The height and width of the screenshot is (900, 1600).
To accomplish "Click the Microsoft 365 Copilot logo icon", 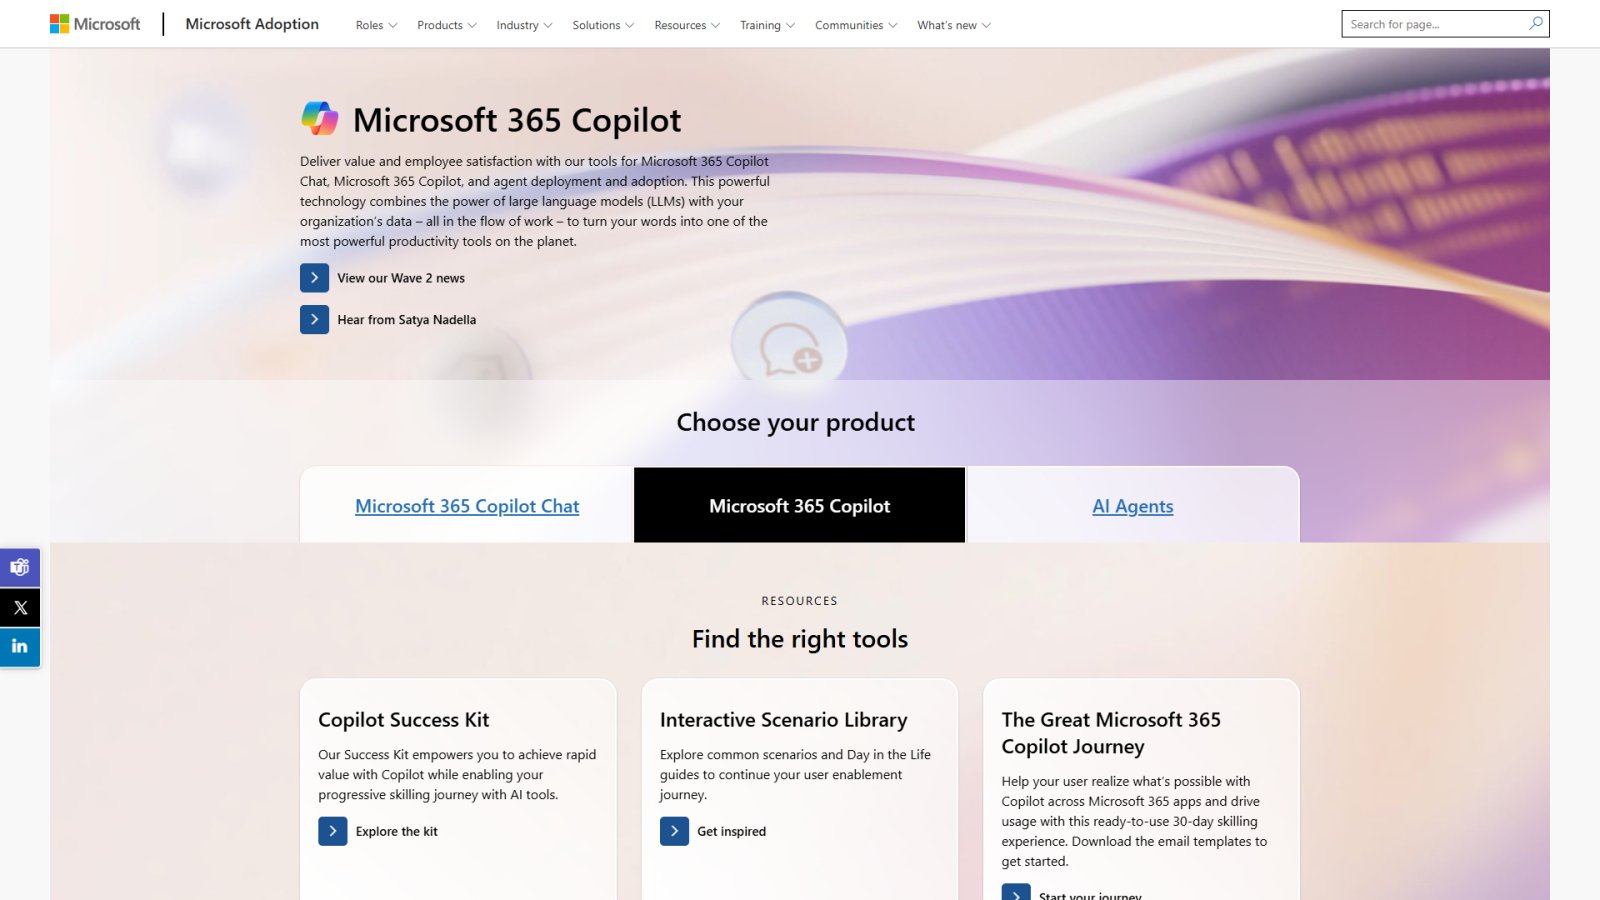I will pos(318,119).
